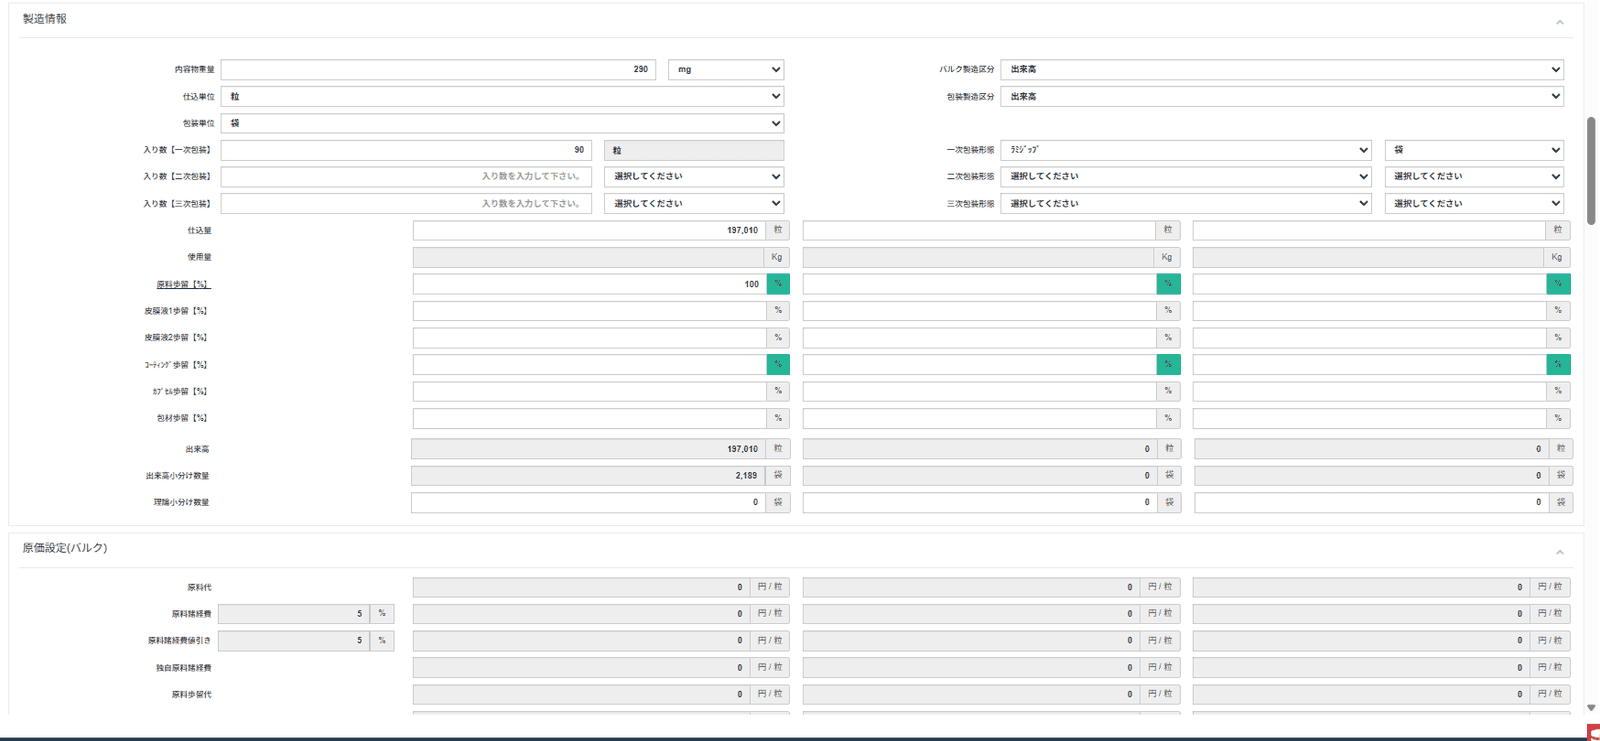The width and height of the screenshot is (1600, 741).
Task: Click the green % button beside 原料歩留 100
Action: 778,284
